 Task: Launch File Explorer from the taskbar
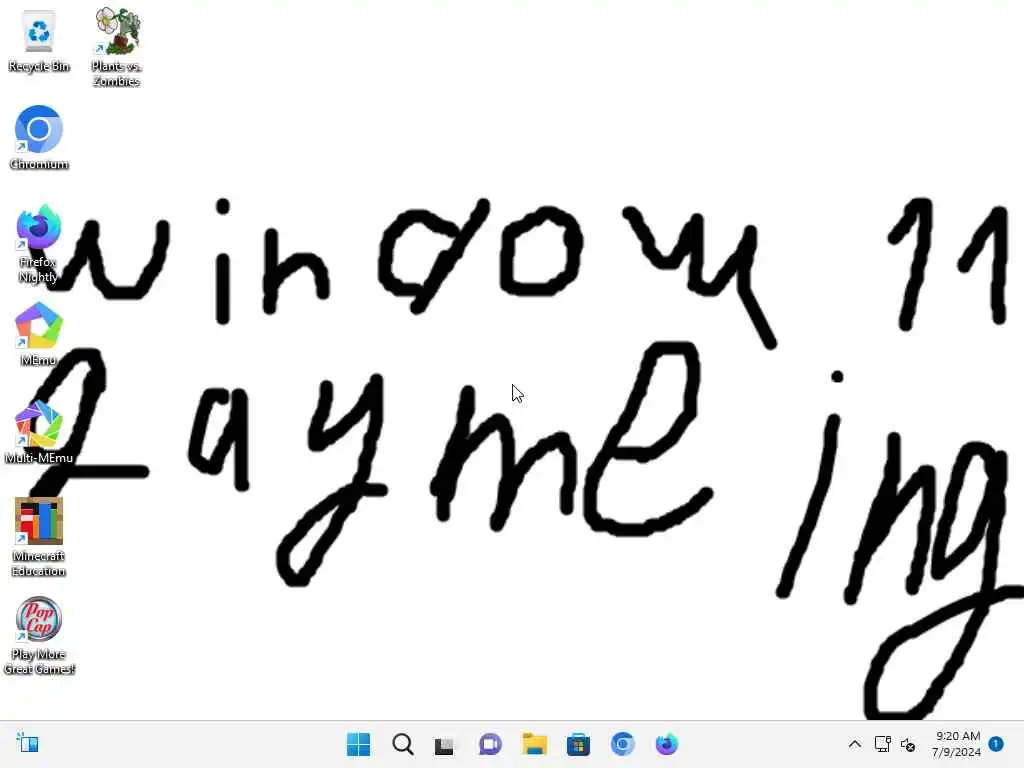[x=534, y=744]
